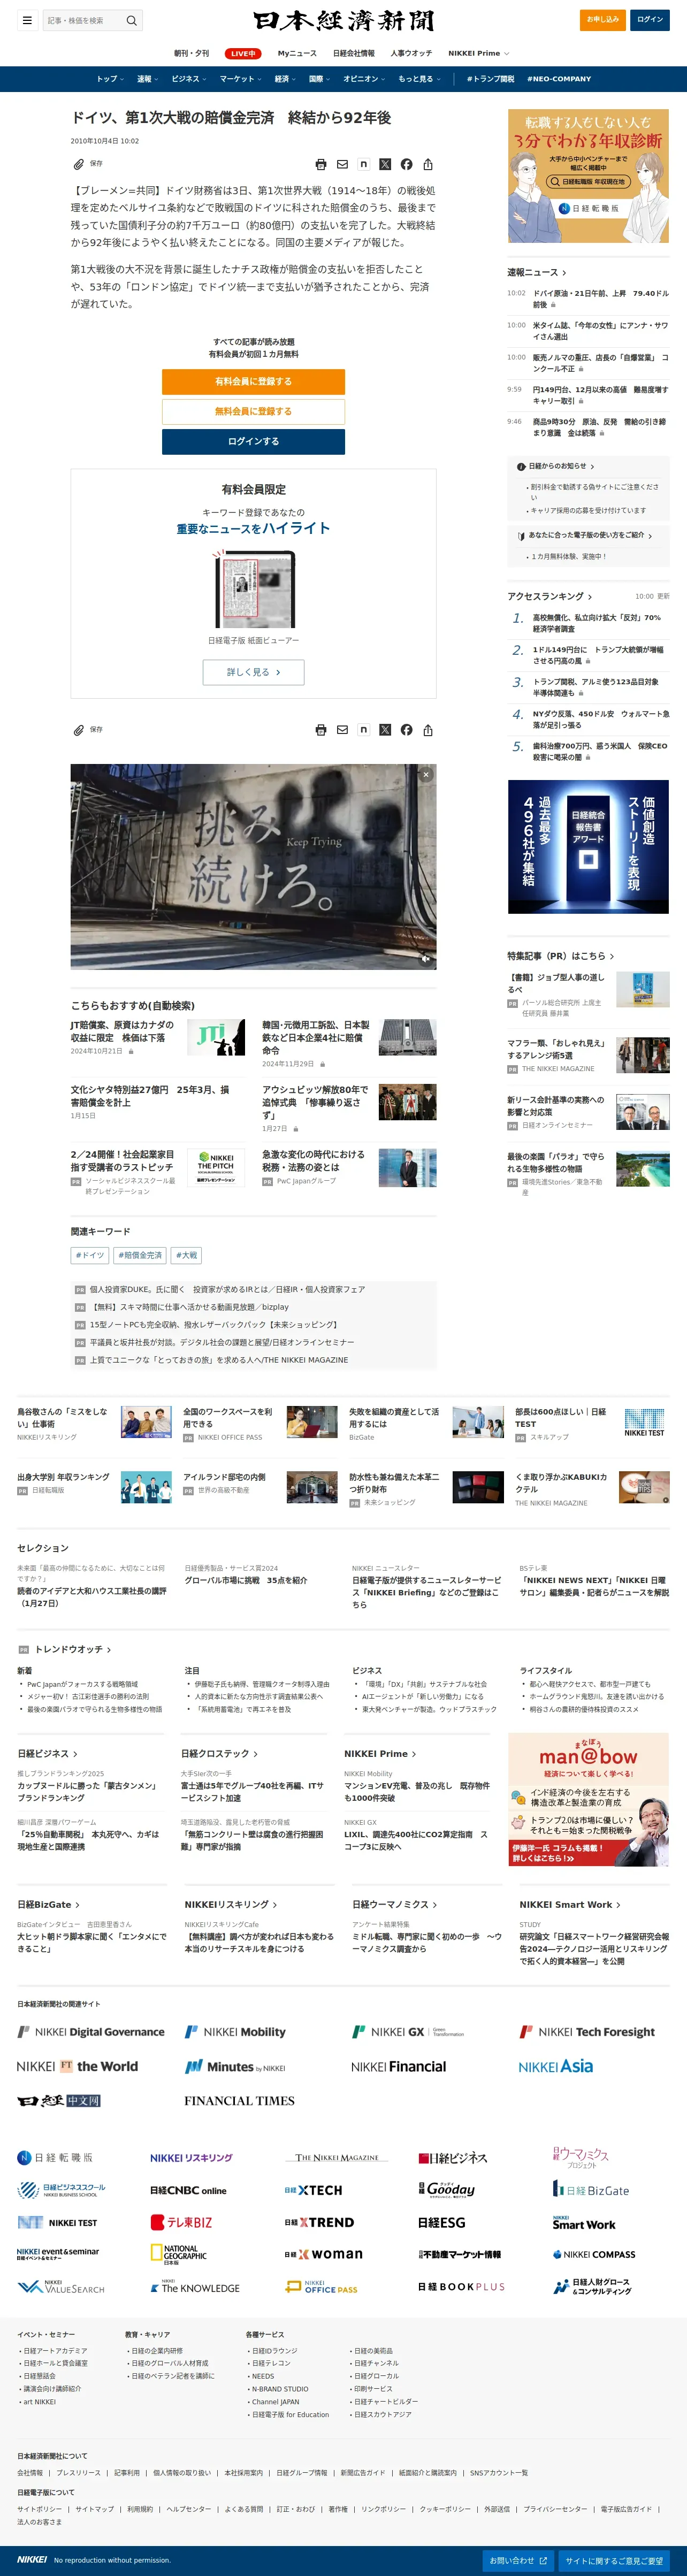Select the #ドイツ keyword tag
This screenshot has height=2576, width=687.
(x=90, y=1255)
